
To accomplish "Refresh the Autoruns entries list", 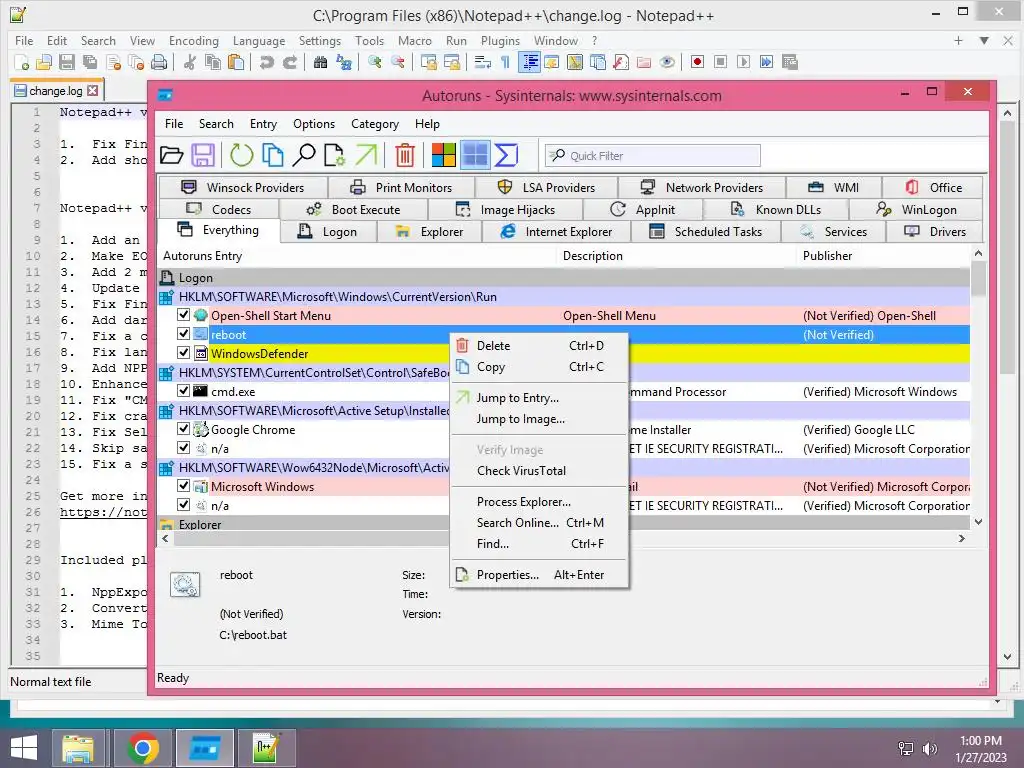I will tap(241, 155).
